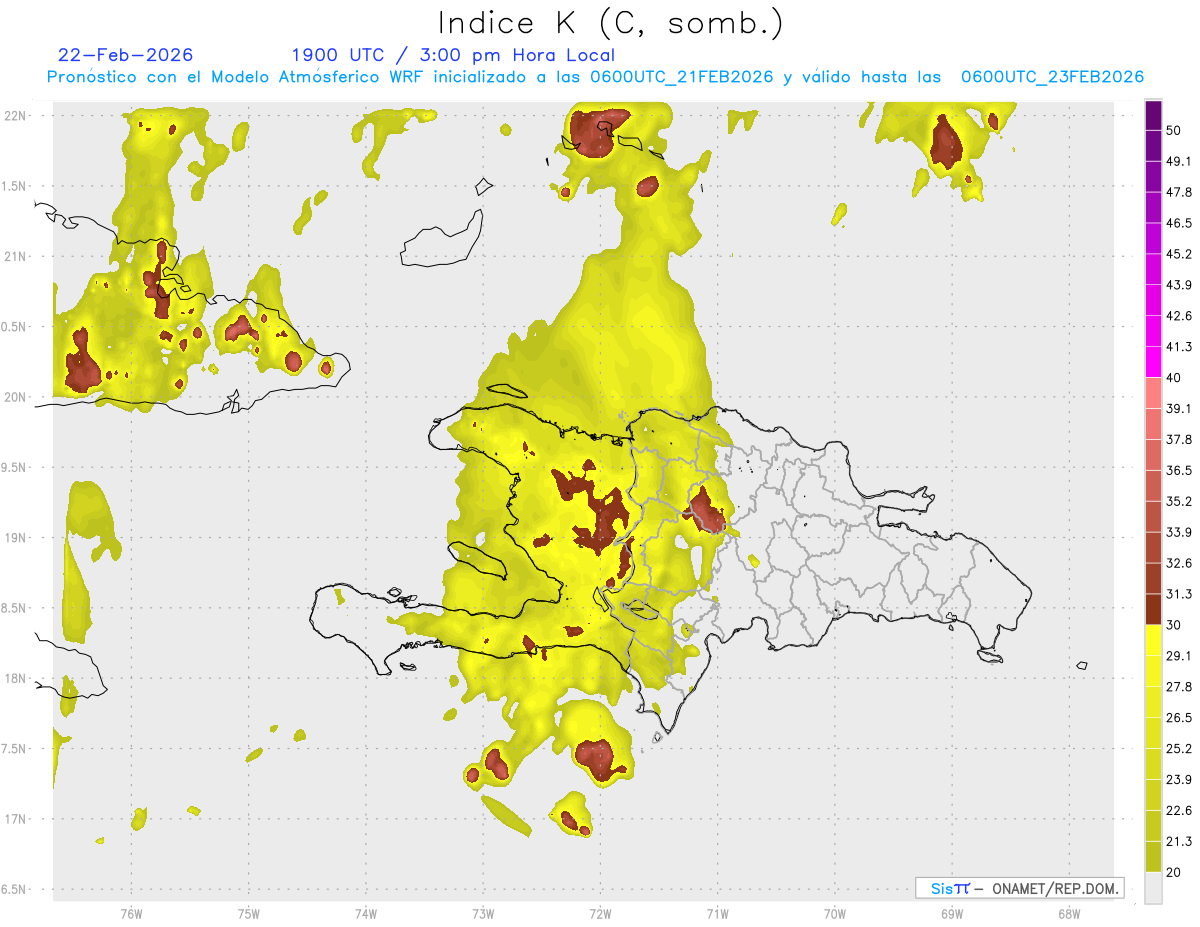The image size is (1200, 927).
Task: Click "1900 UTC / 3:00 pm Hora Local"
Action: 453,55
